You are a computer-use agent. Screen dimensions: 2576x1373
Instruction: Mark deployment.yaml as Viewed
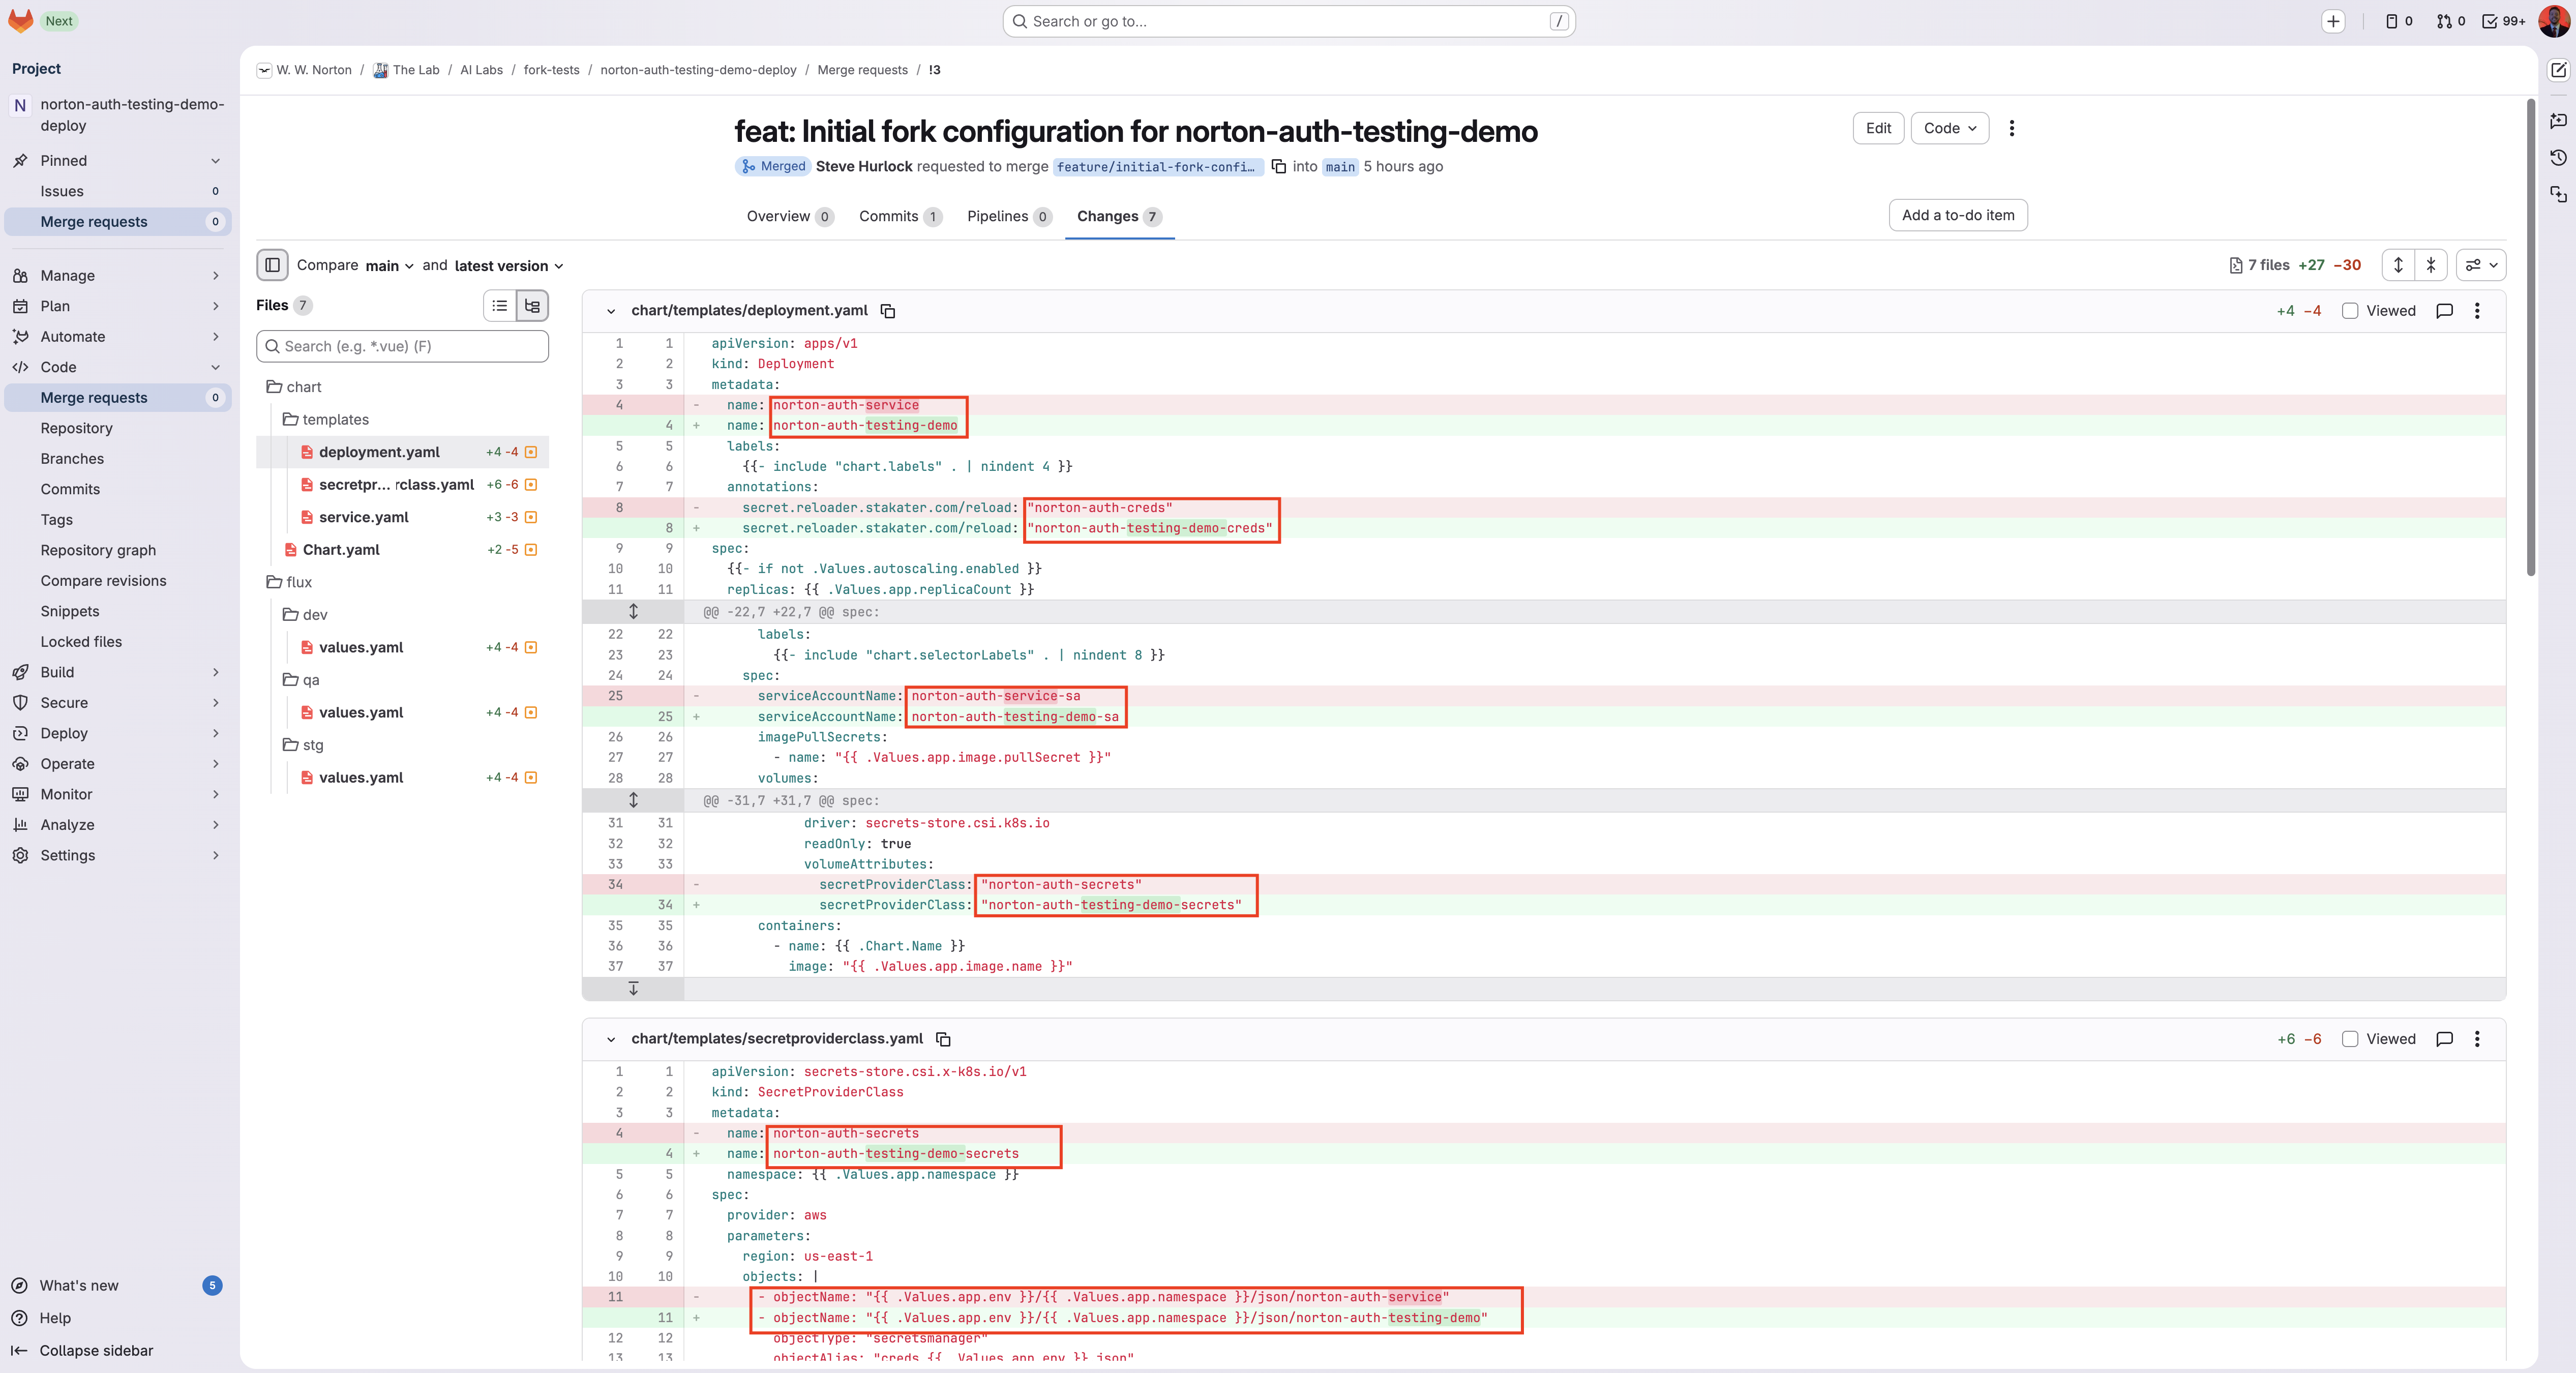(x=2350, y=311)
